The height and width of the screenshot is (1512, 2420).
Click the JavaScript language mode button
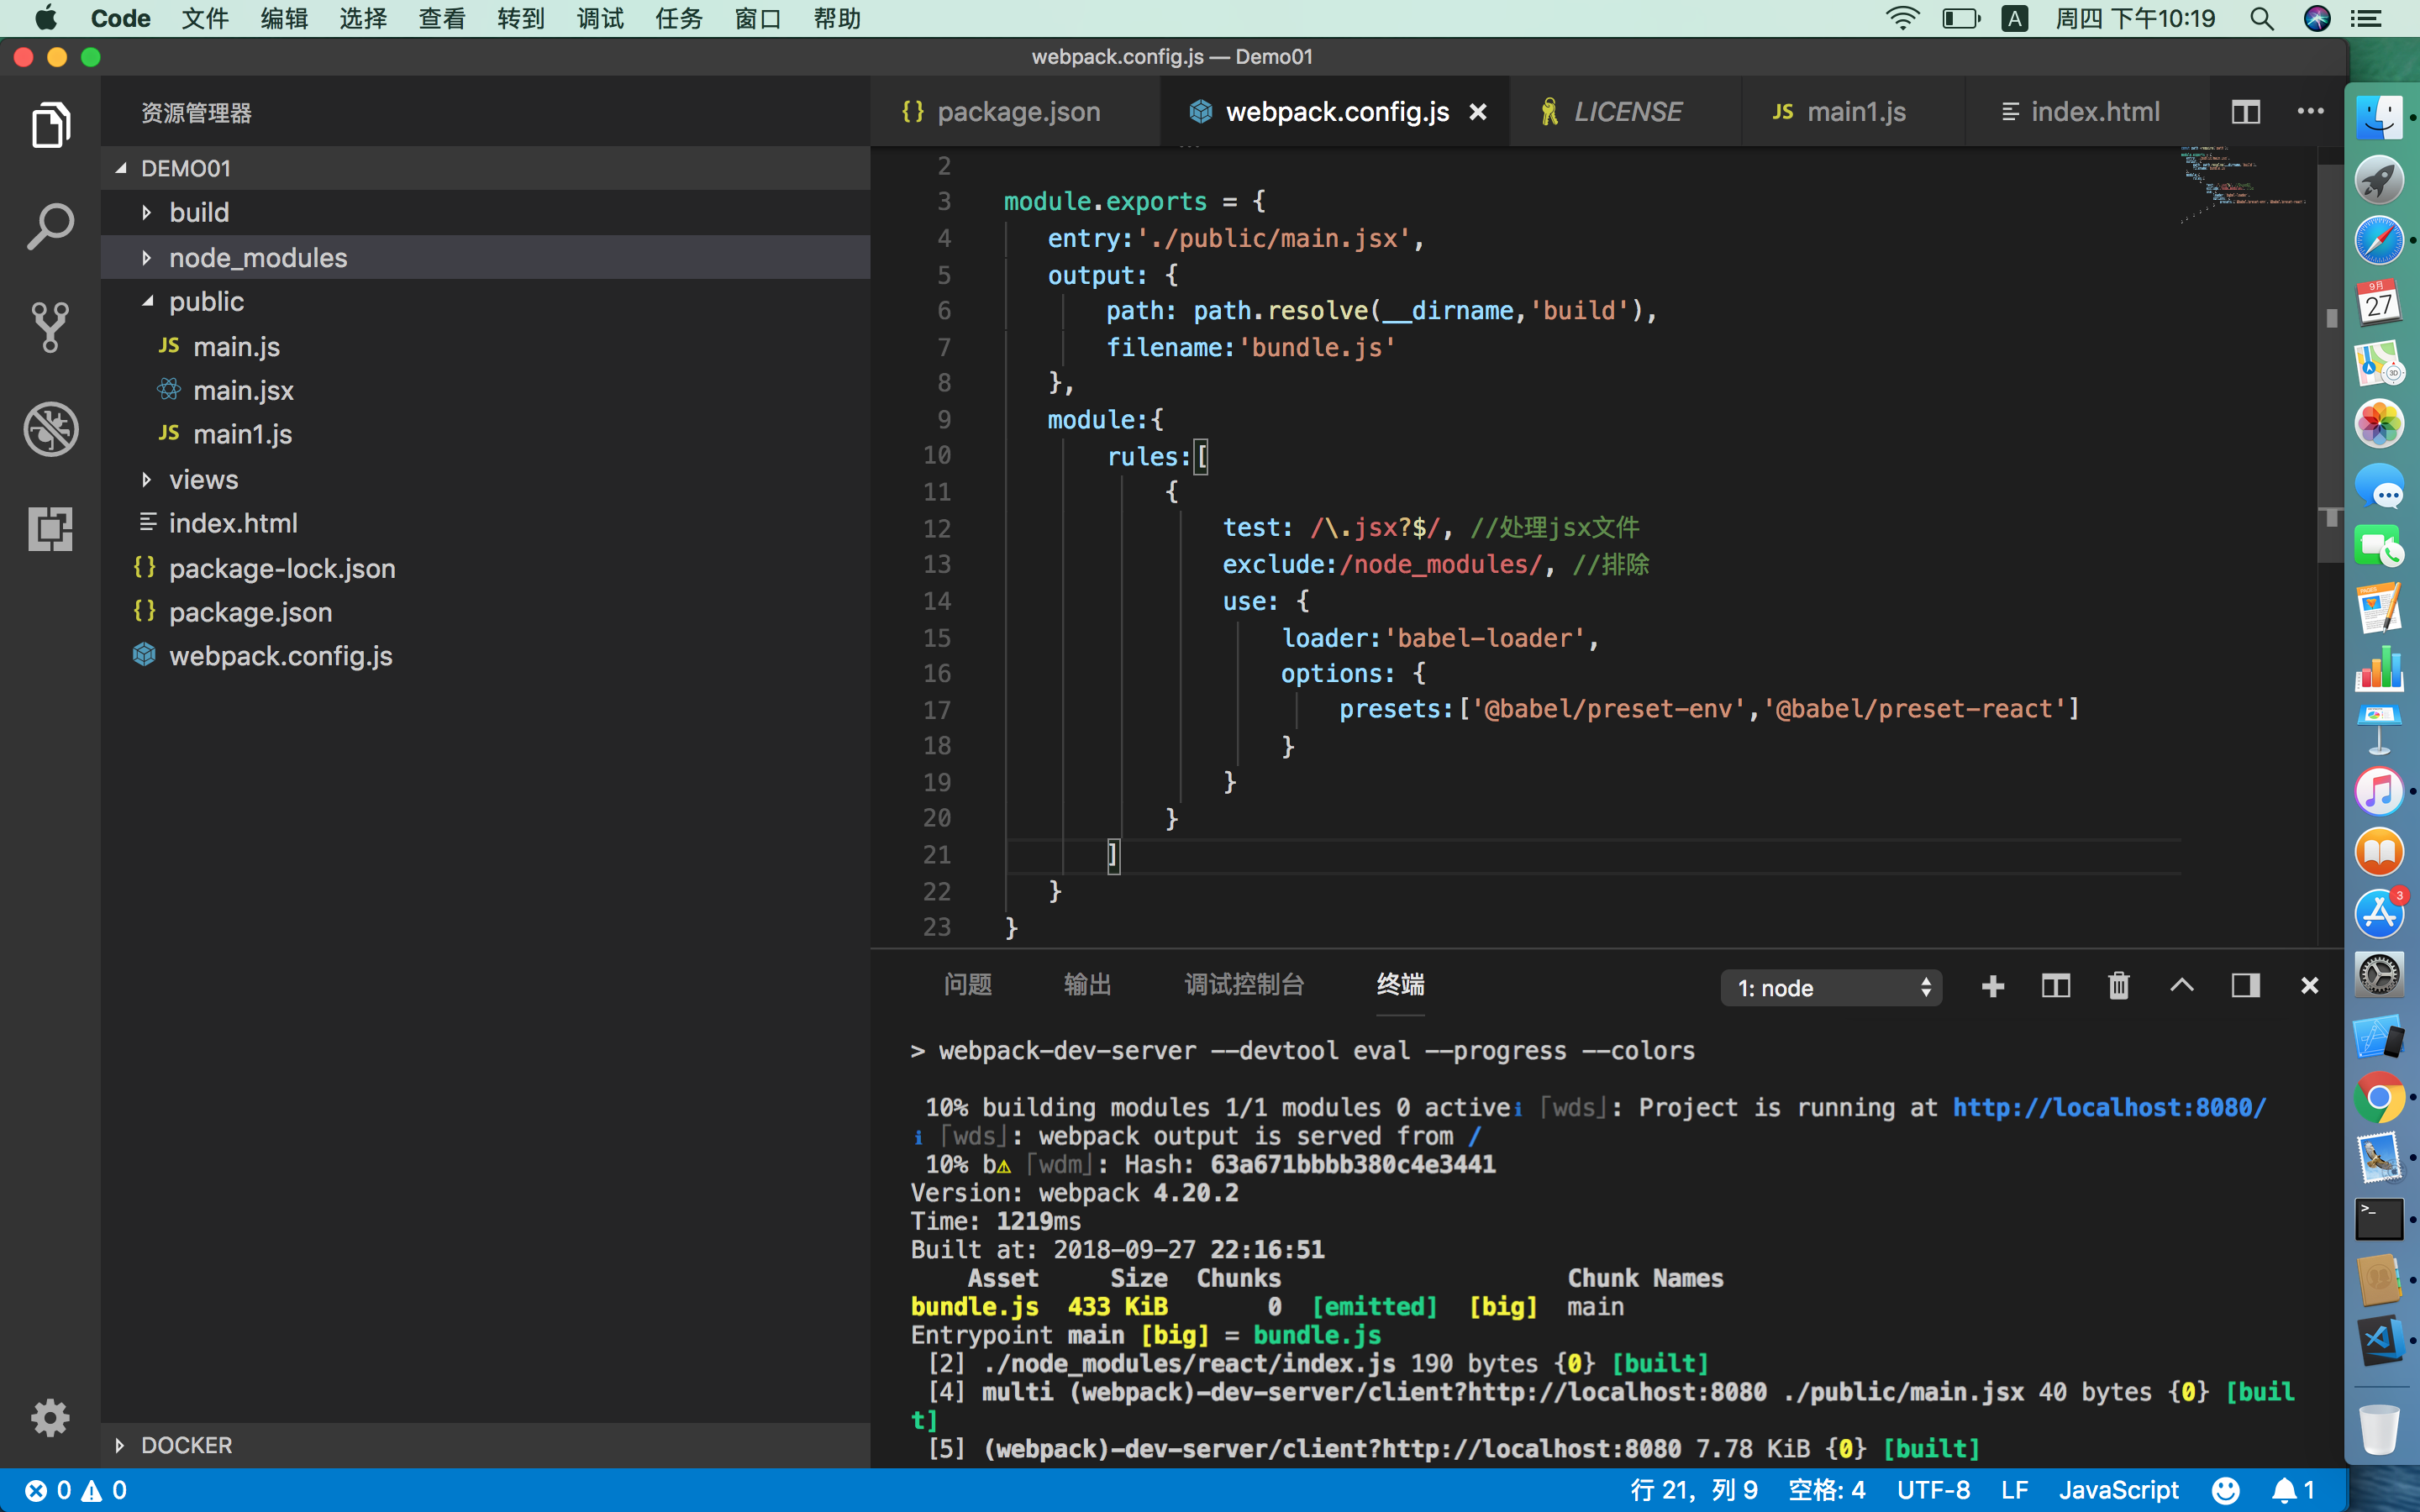[x=2118, y=1490]
